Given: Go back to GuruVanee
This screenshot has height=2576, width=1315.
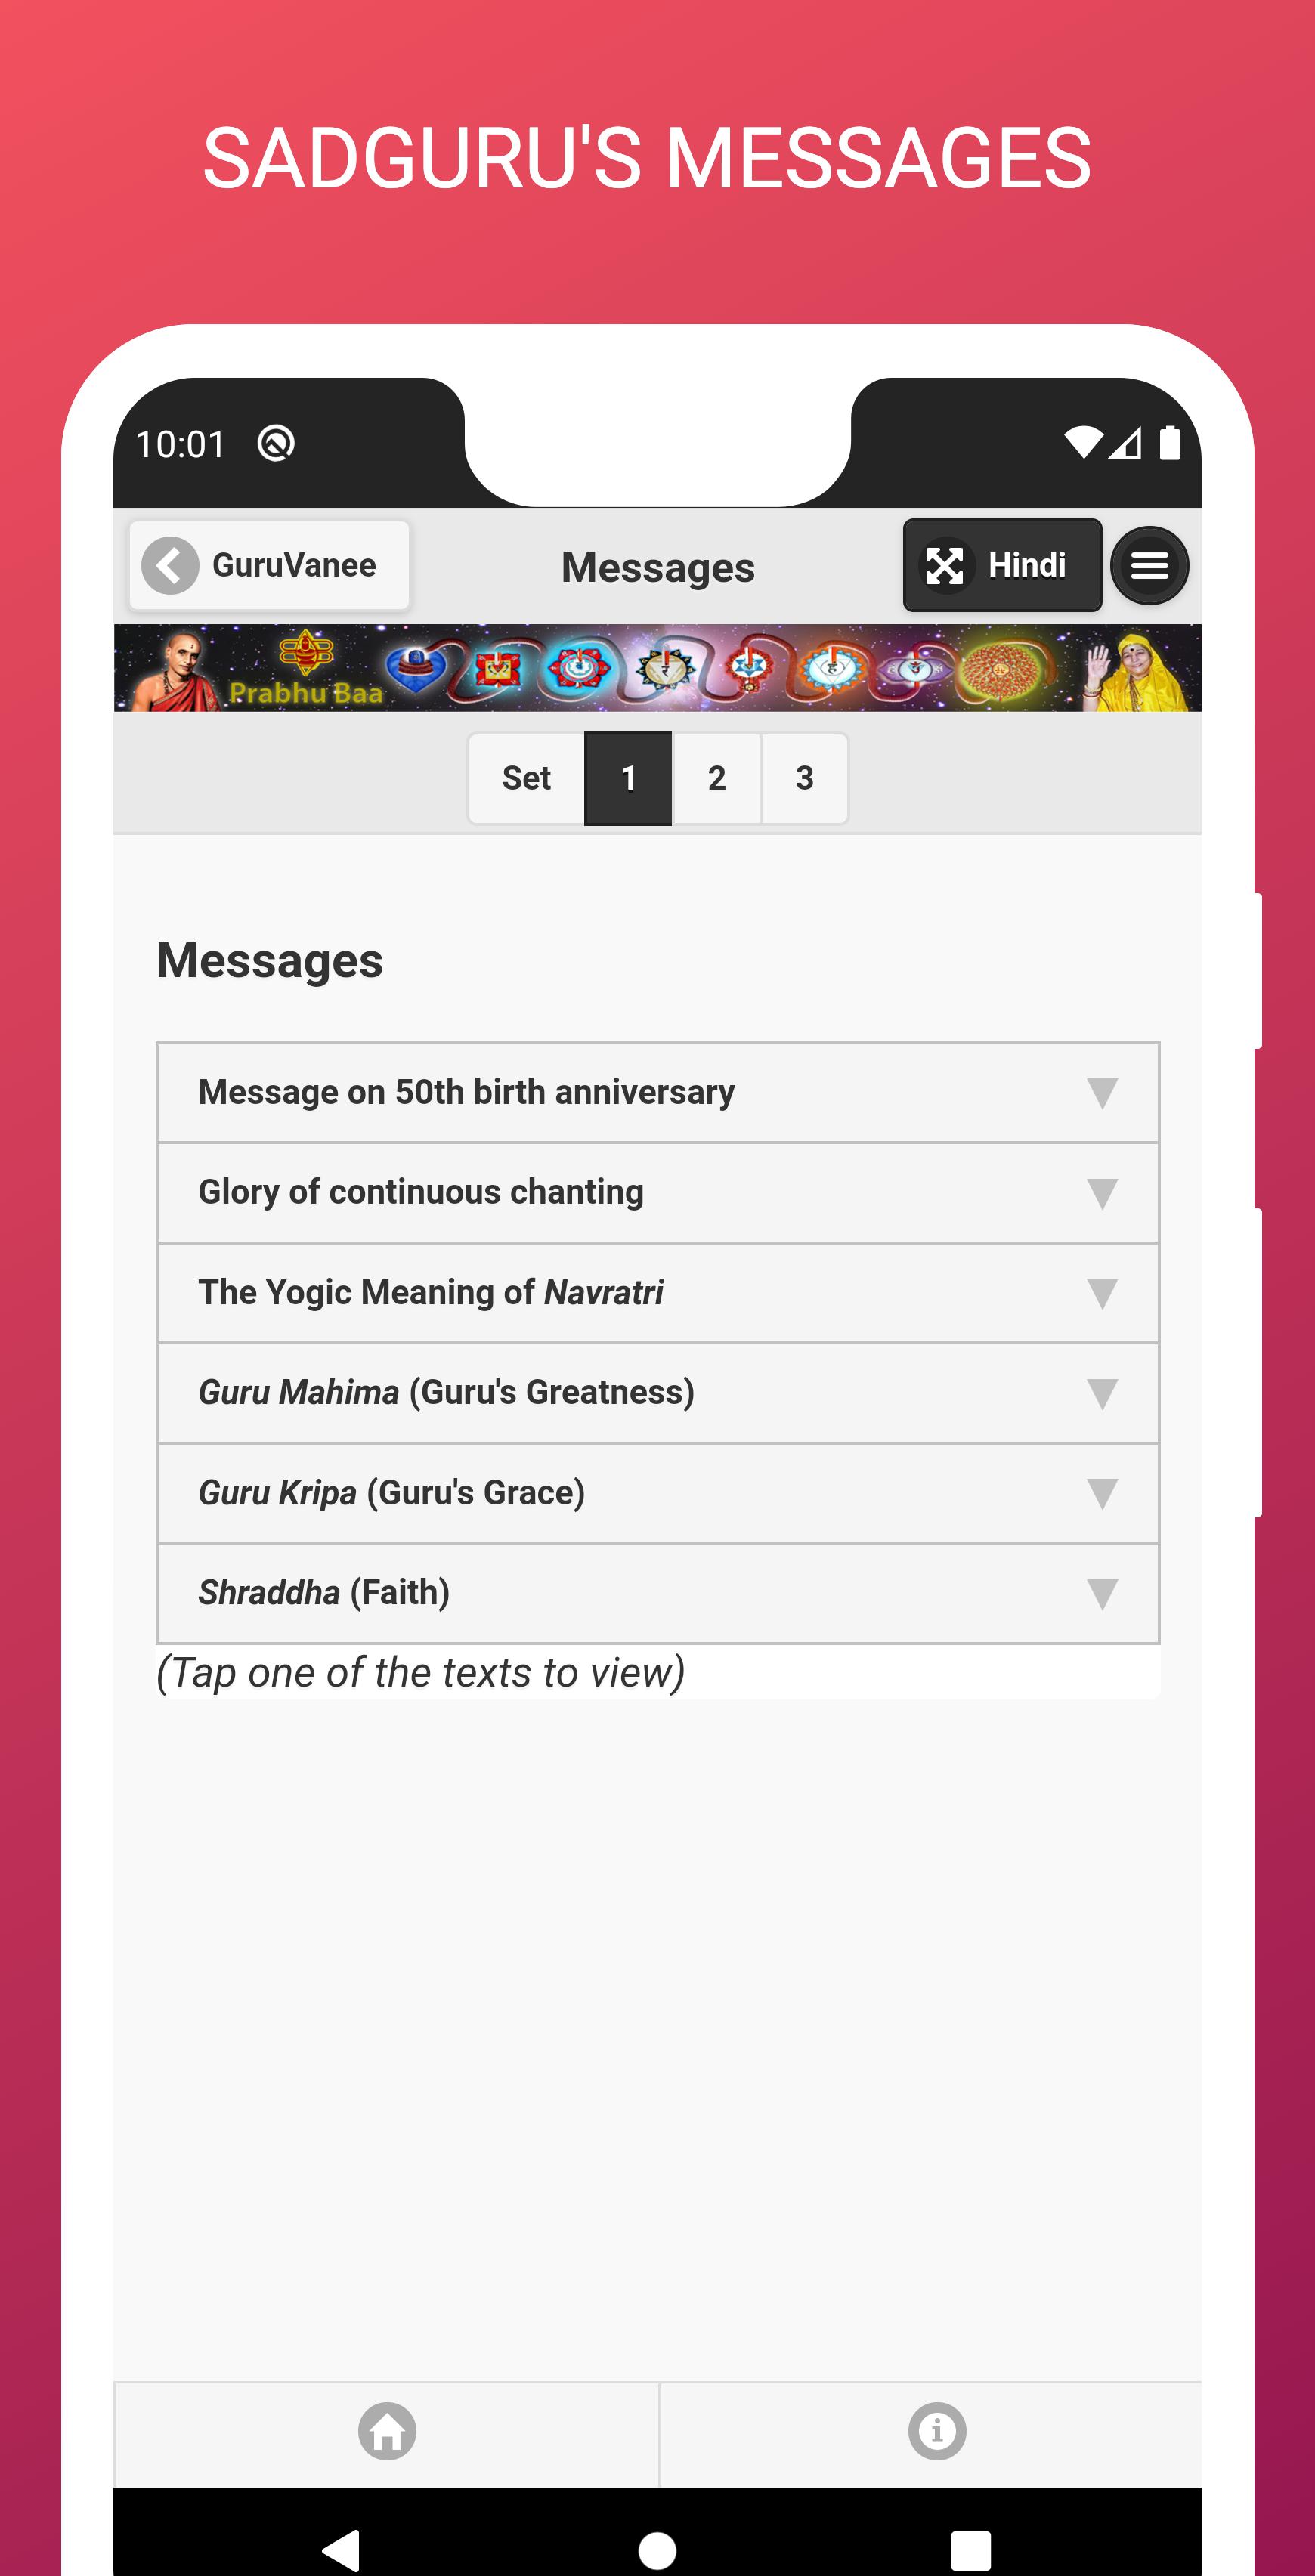Looking at the screenshot, I should point(269,565).
